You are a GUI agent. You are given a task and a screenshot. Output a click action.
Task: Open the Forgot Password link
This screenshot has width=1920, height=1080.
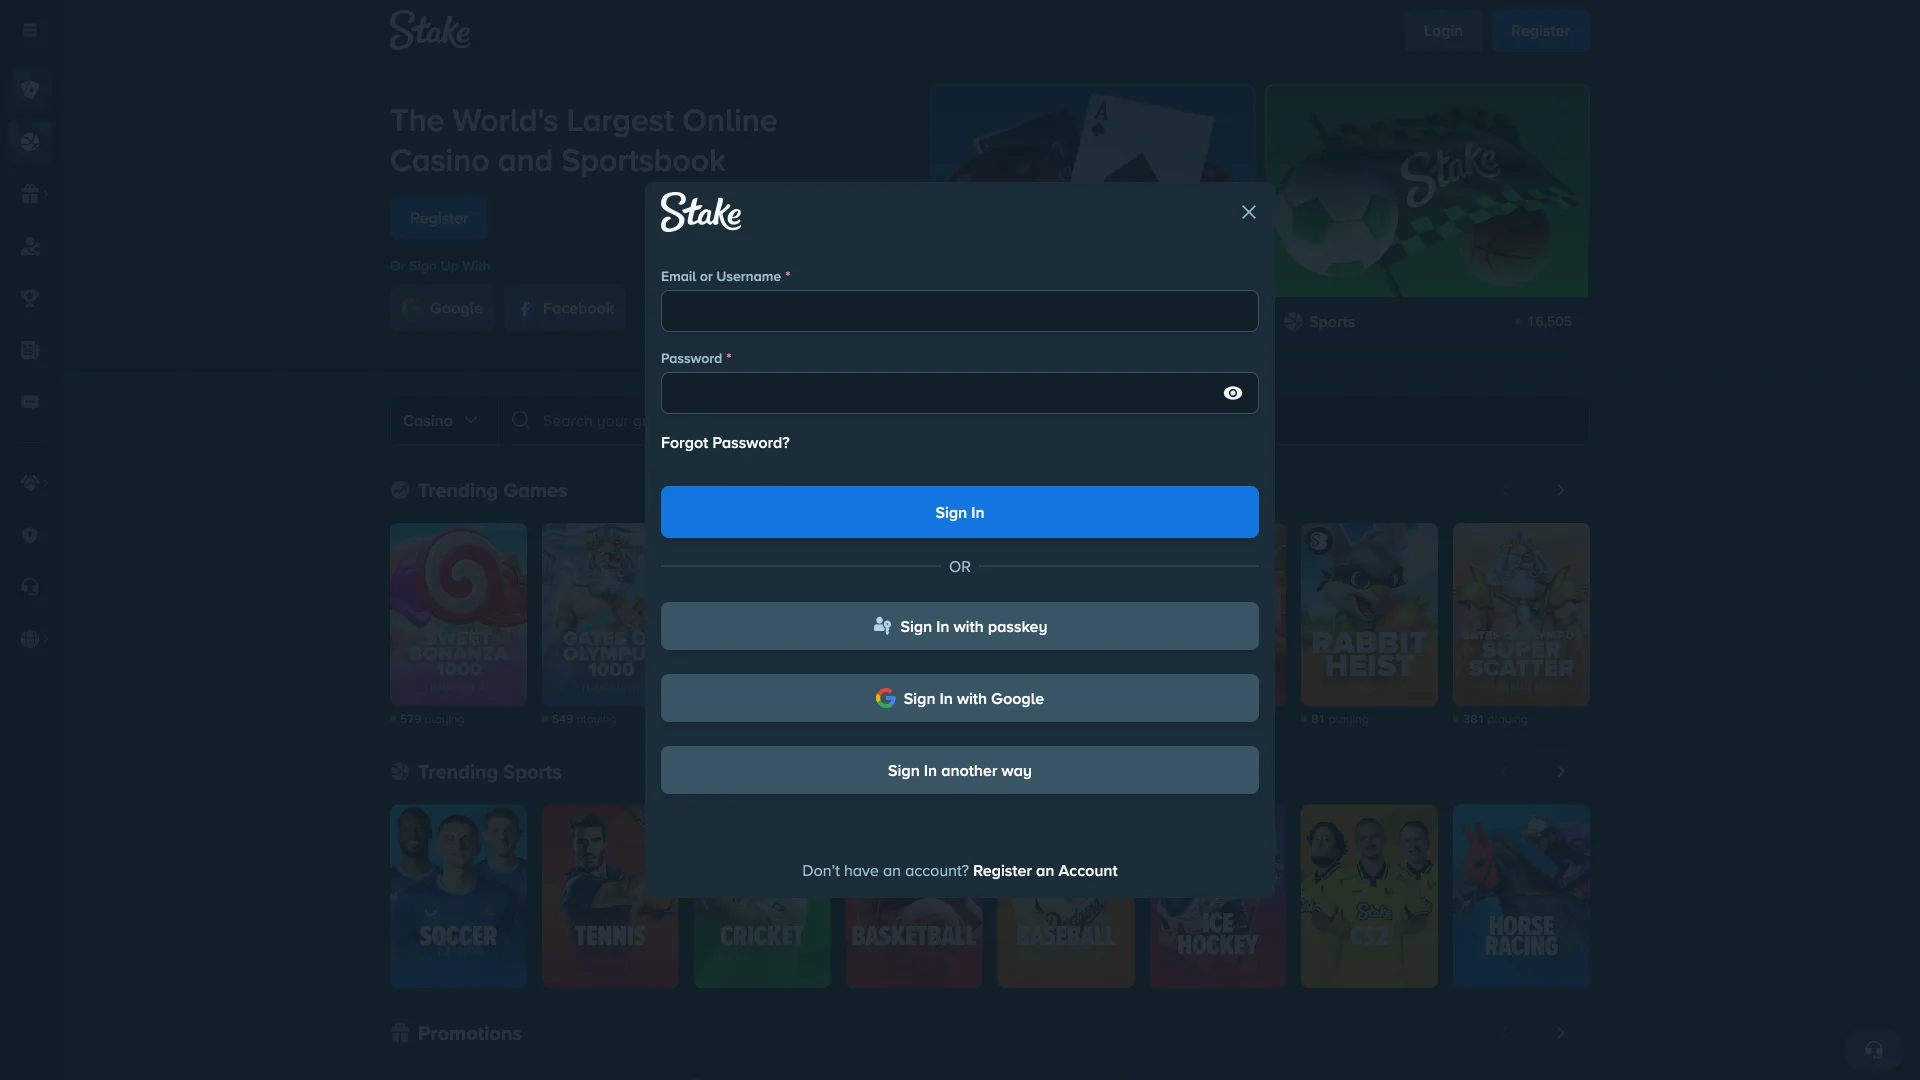725,443
